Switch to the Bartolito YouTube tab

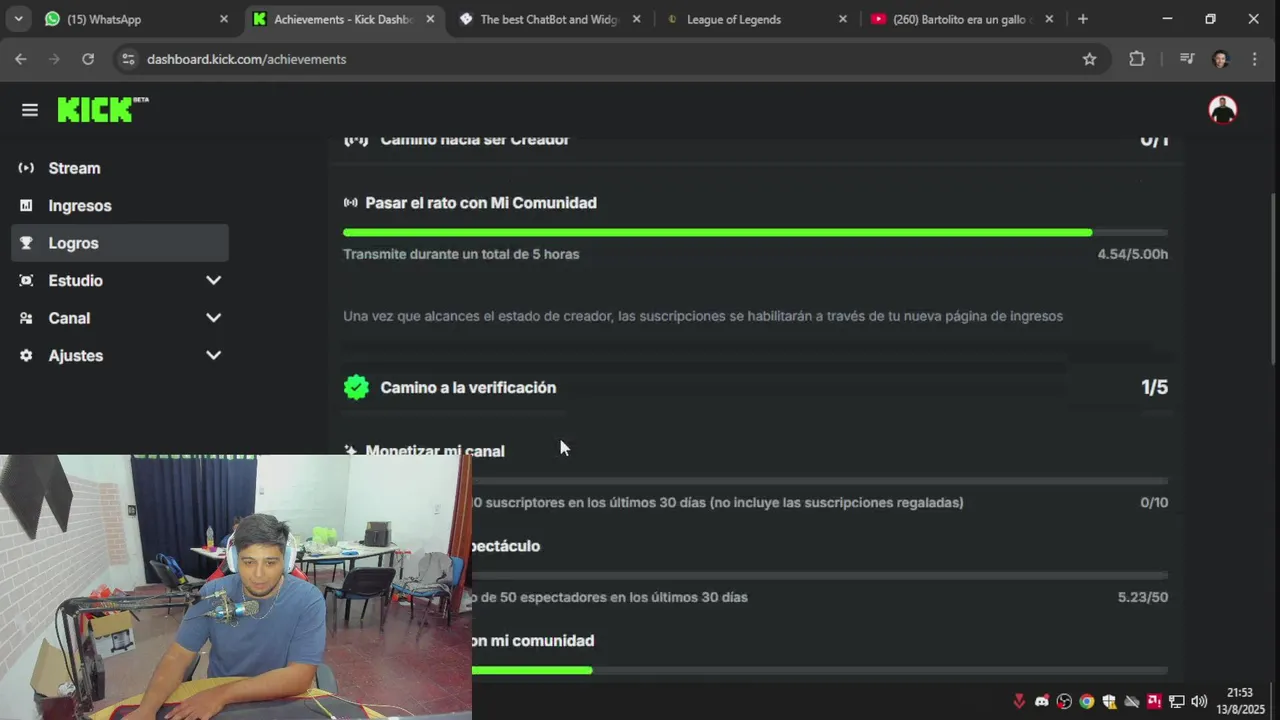coord(961,19)
